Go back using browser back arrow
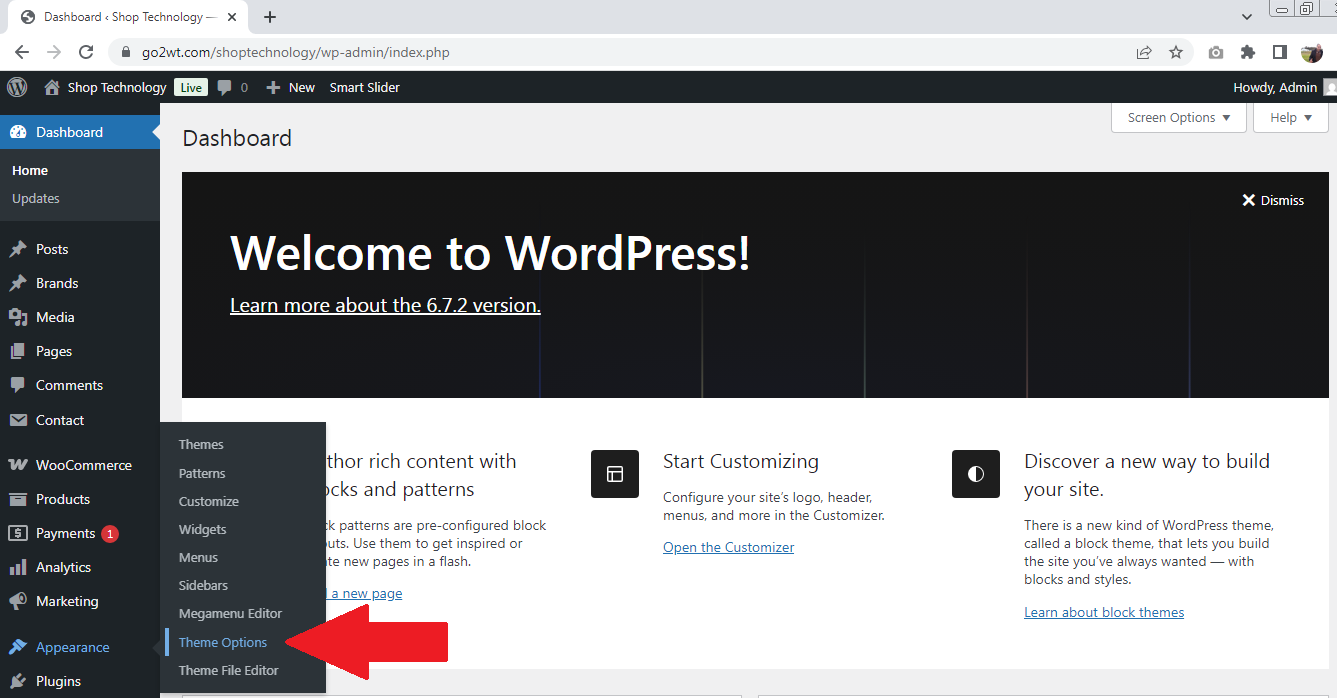Screen dimensions: 1337x698 pyautogui.click(x=22, y=52)
